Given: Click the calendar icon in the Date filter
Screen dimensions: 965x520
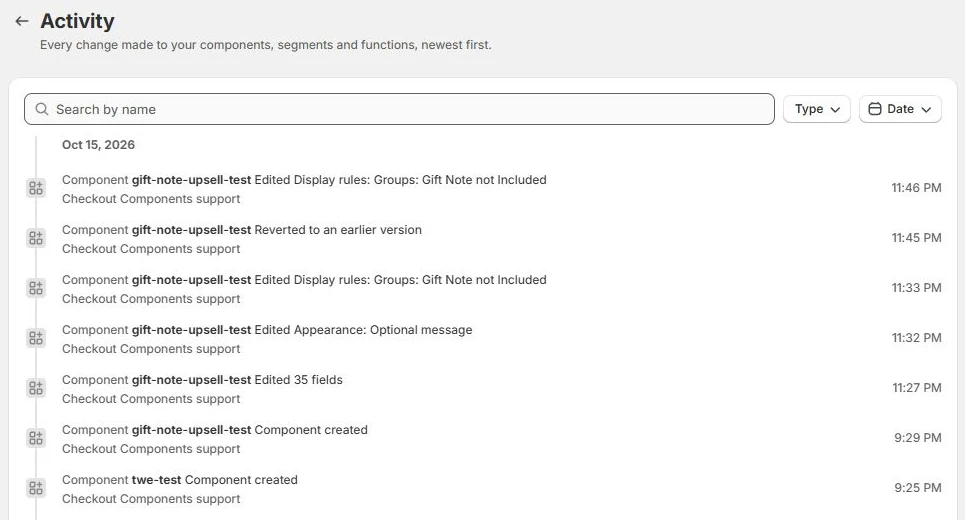Looking at the screenshot, I should tap(875, 109).
